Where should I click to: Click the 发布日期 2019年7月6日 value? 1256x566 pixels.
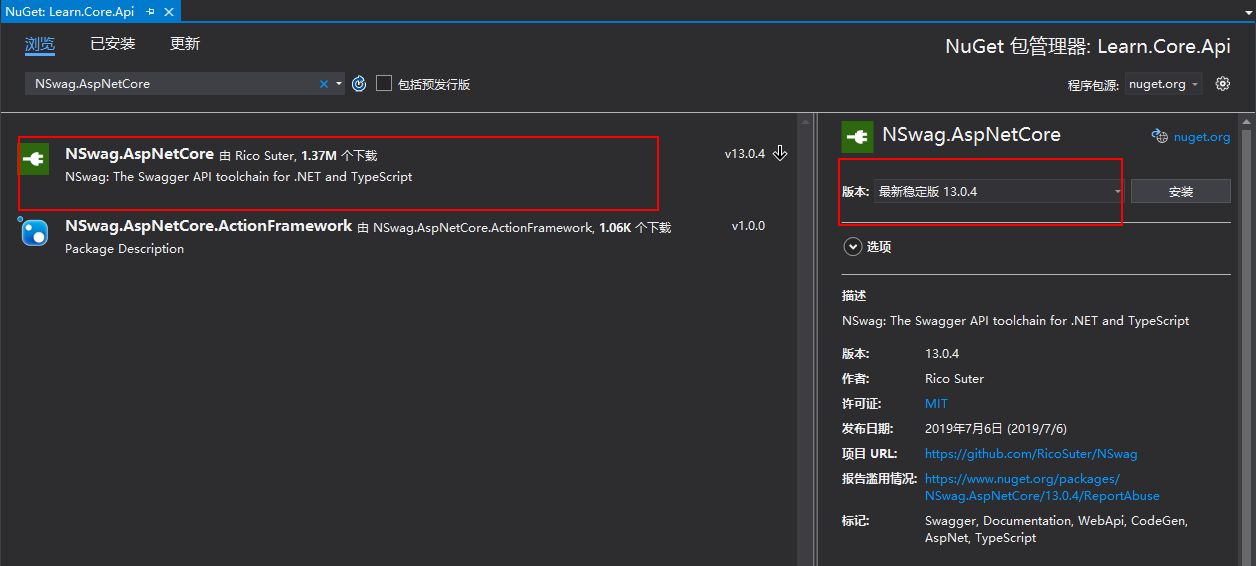(x=996, y=429)
